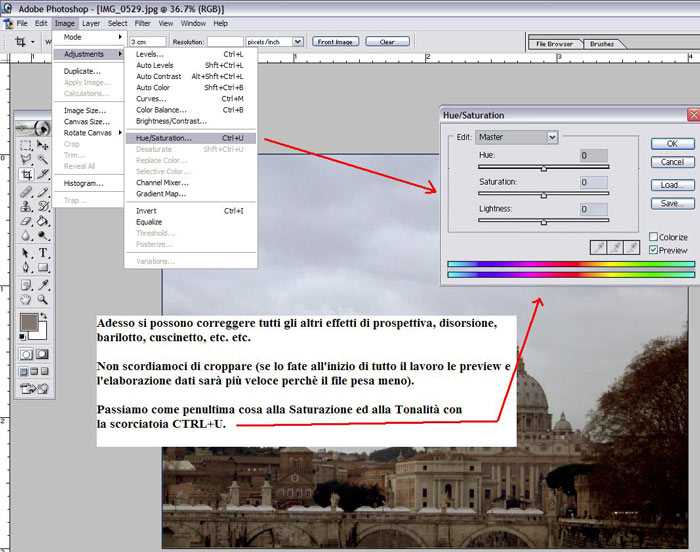Select the Rectangular Marquee tool
Screen dimensions: 700x552
(x=26, y=144)
